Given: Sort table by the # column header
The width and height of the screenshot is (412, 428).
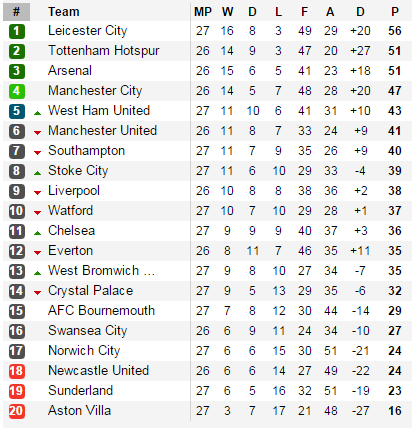Looking at the screenshot, I should (16, 12).
